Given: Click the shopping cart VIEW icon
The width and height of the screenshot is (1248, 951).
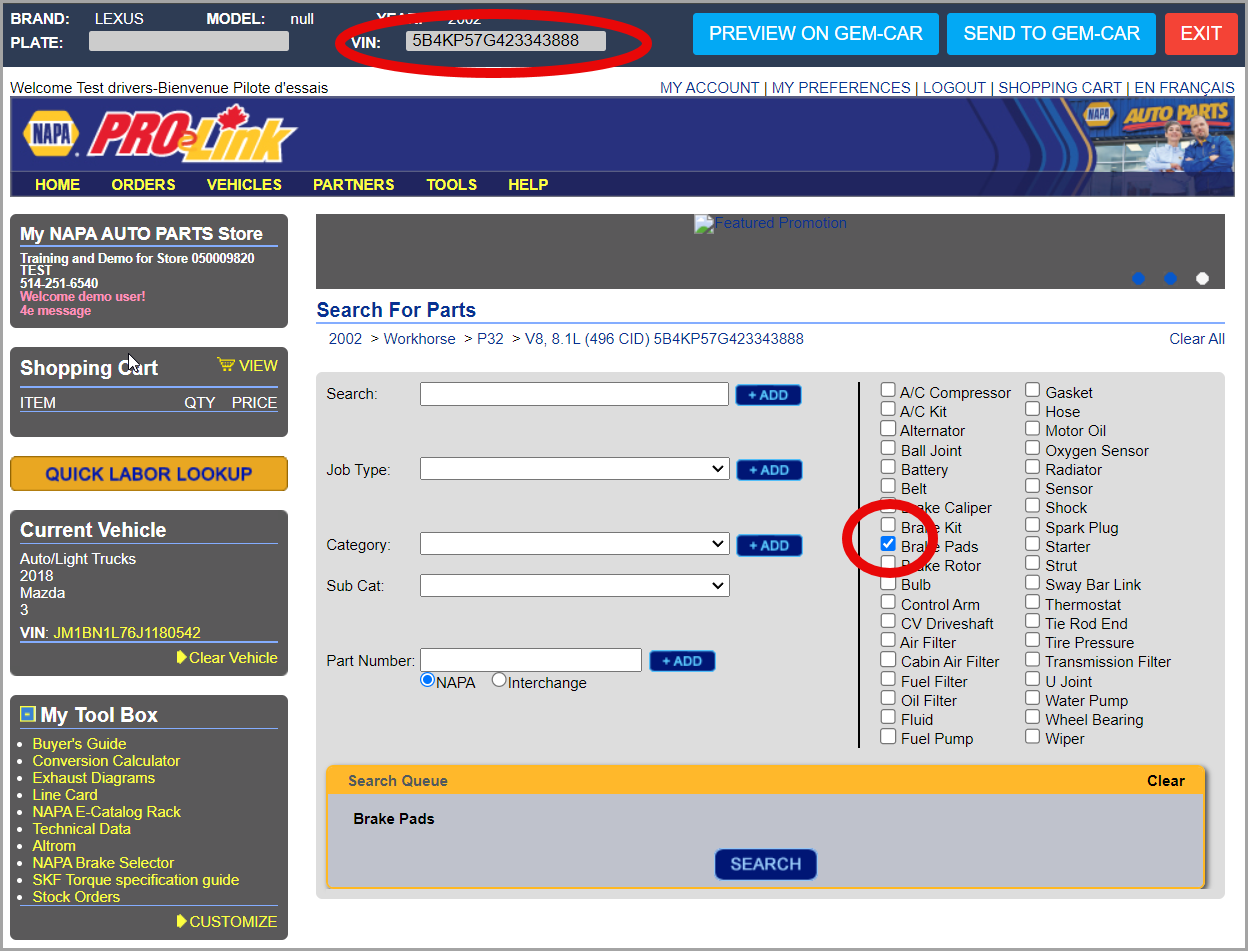Looking at the screenshot, I should tap(226, 365).
